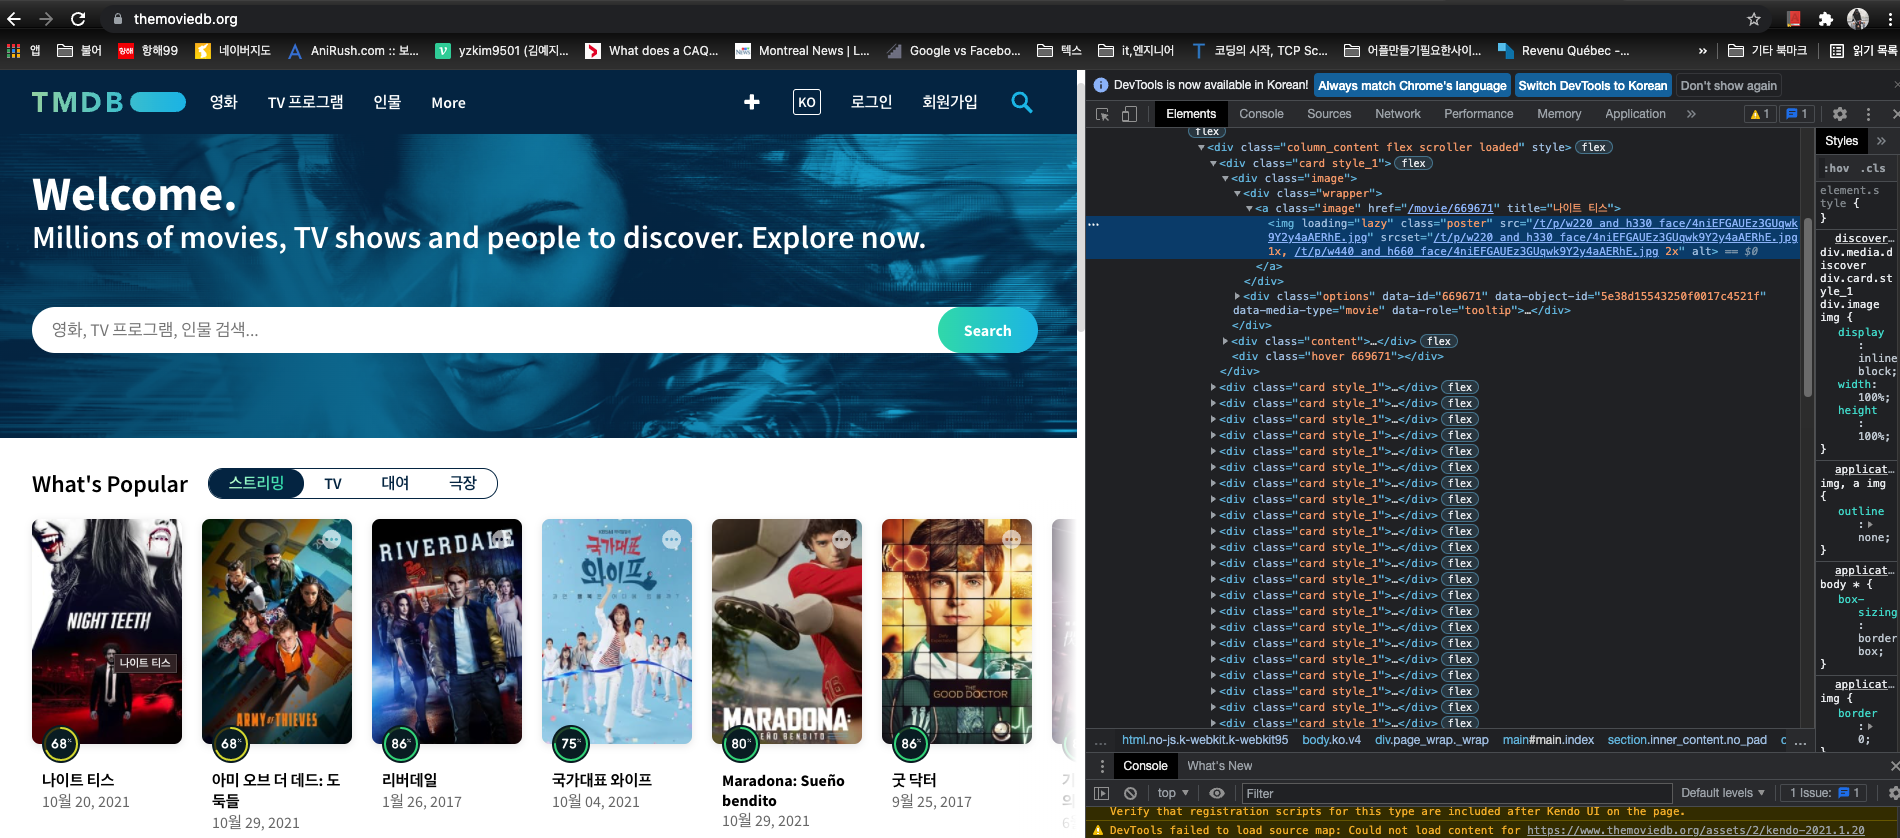
Task: Open the magnifier search icon in TMDB header
Action: click(x=1021, y=102)
